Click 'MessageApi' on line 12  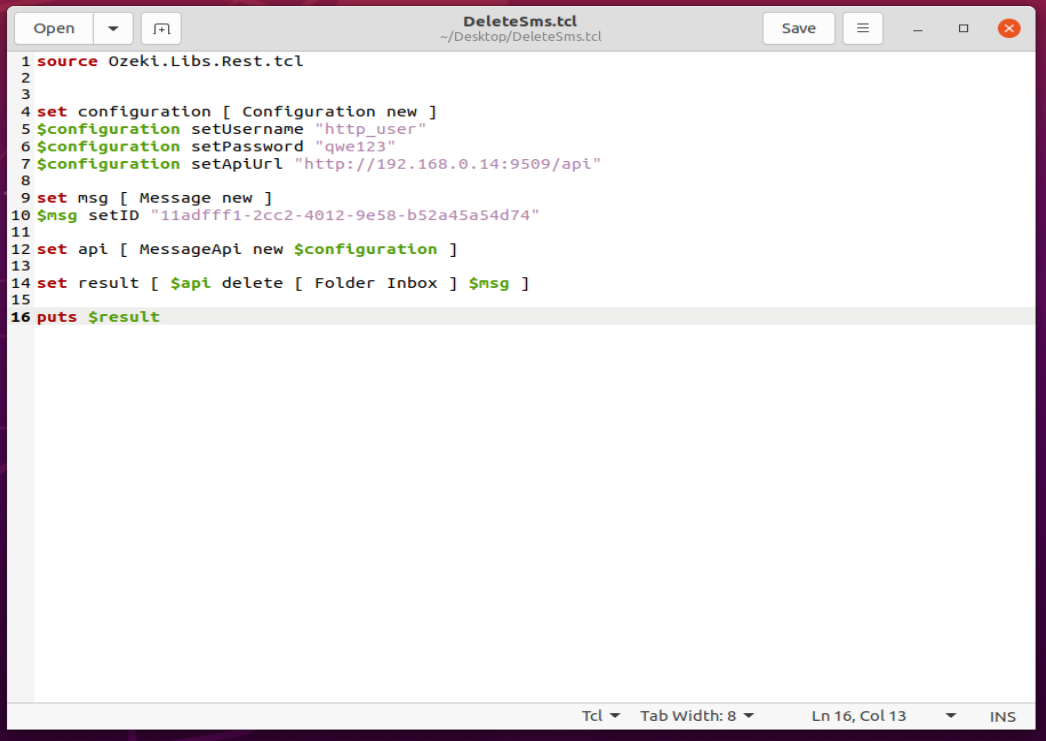pos(191,249)
